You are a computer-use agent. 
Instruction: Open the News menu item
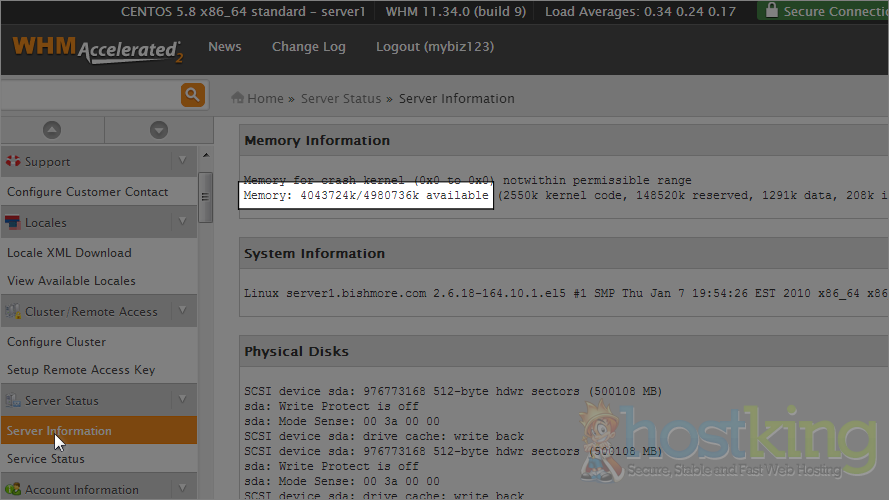click(224, 47)
